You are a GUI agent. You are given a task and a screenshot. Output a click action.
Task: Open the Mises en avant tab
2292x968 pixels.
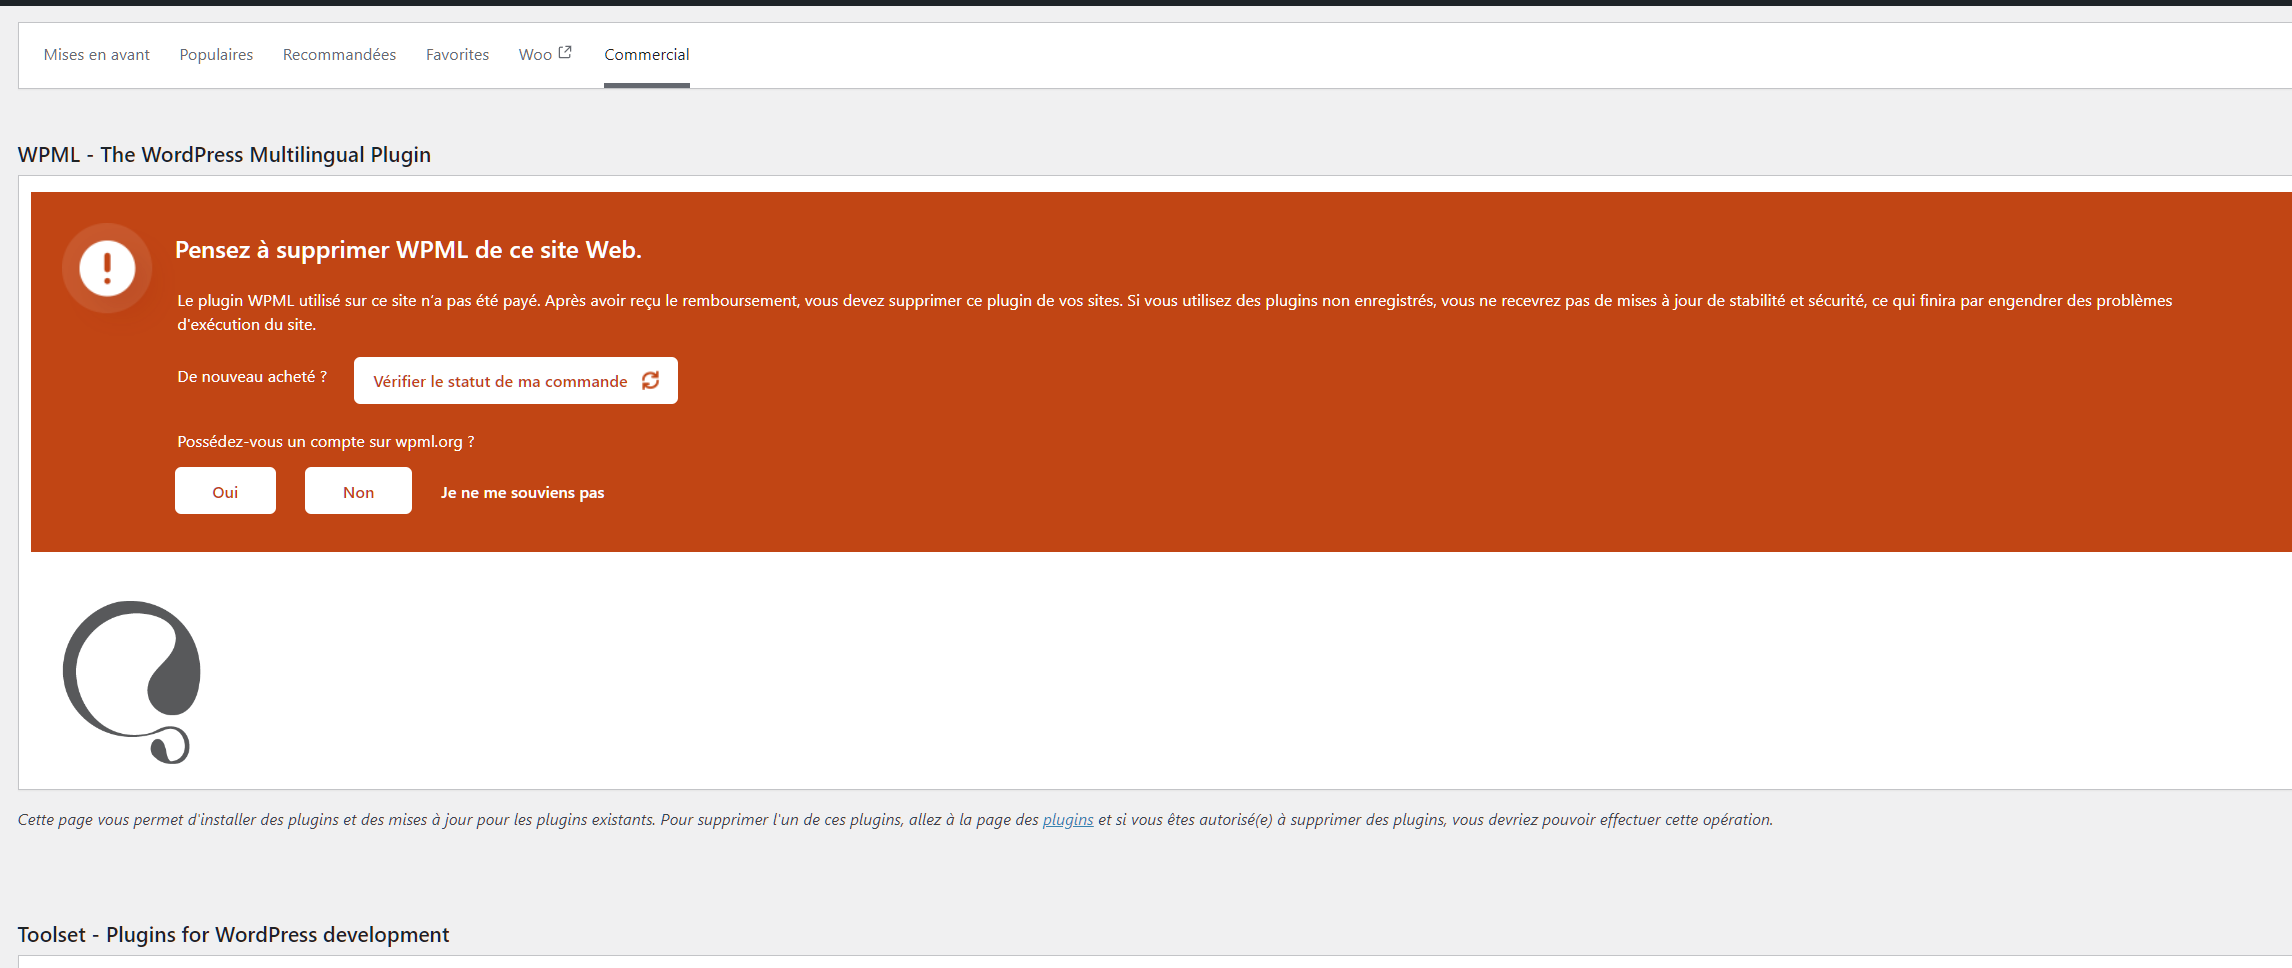point(96,55)
